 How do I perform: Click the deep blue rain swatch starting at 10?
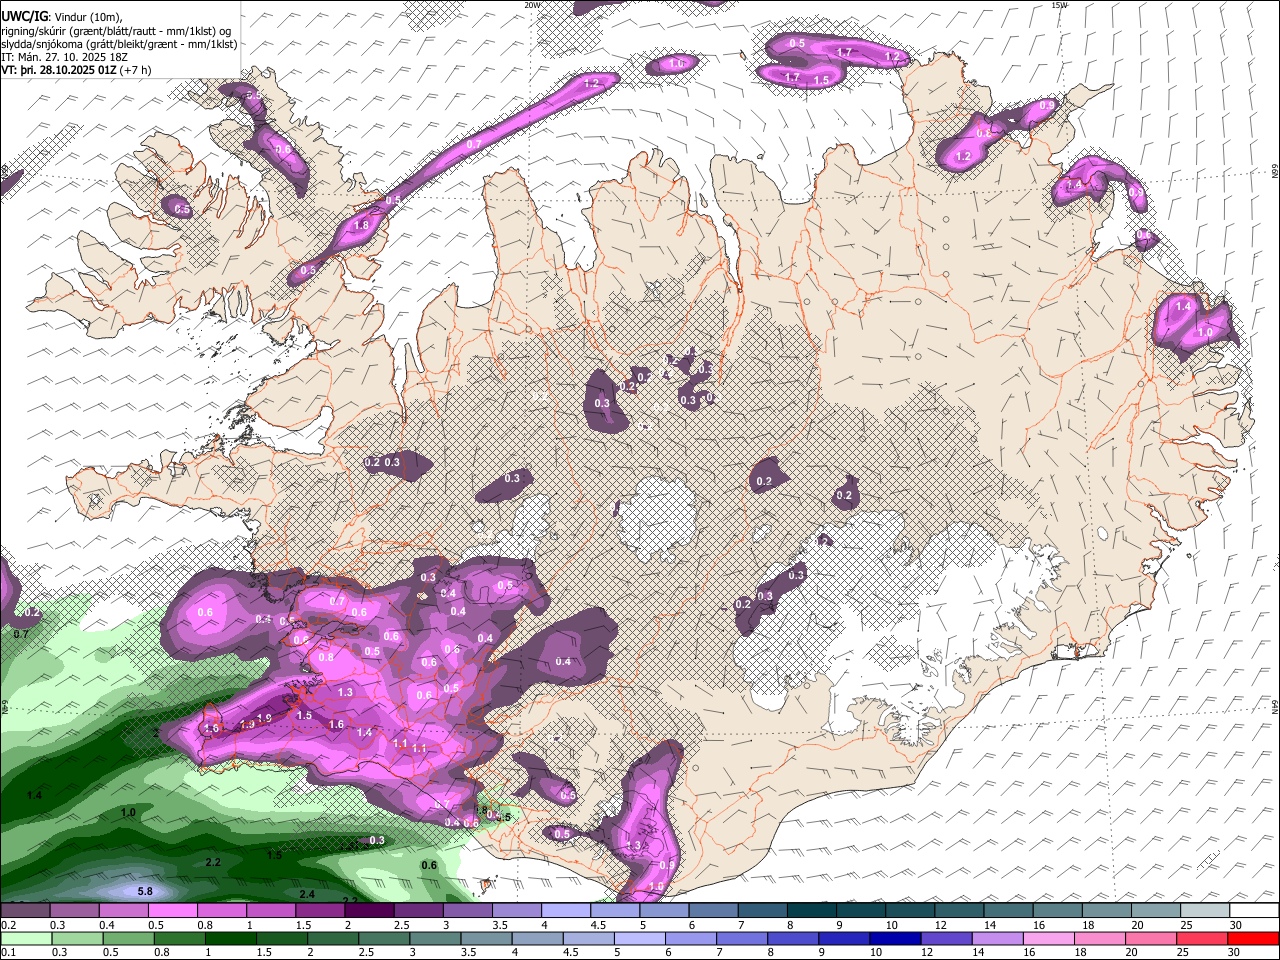click(x=893, y=938)
